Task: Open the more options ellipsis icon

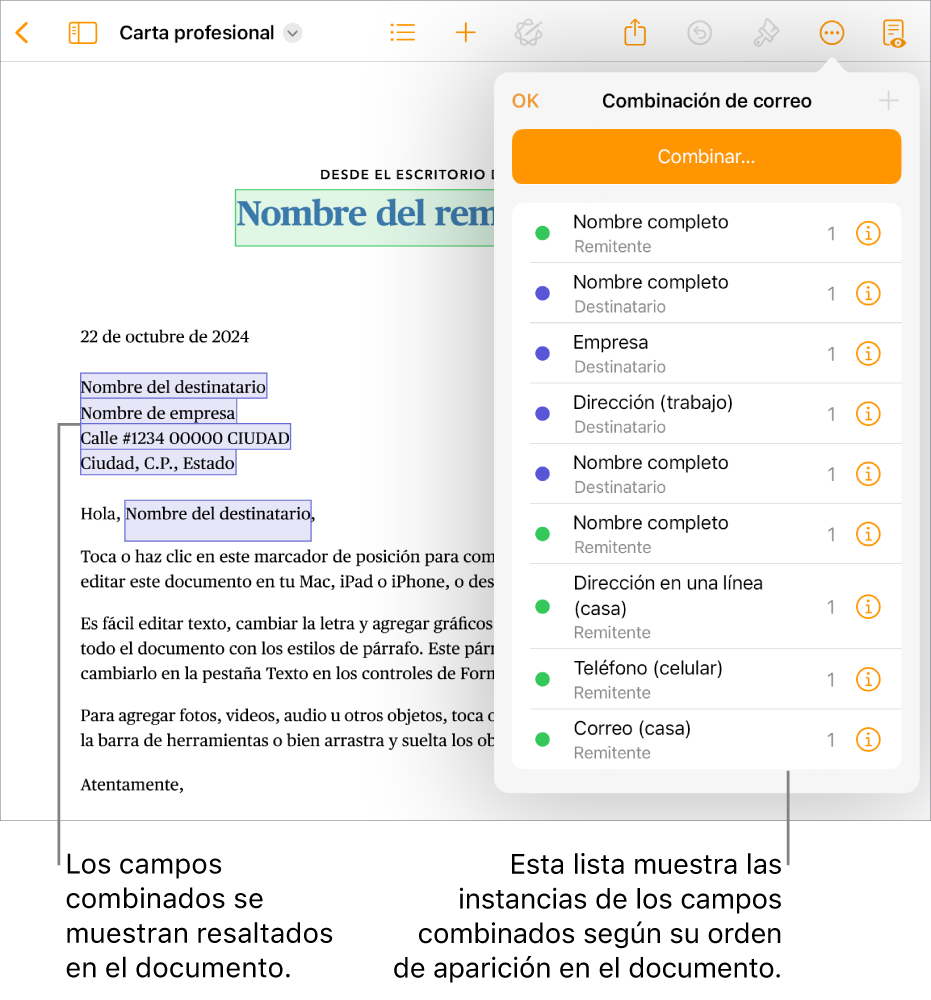Action: tap(832, 33)
